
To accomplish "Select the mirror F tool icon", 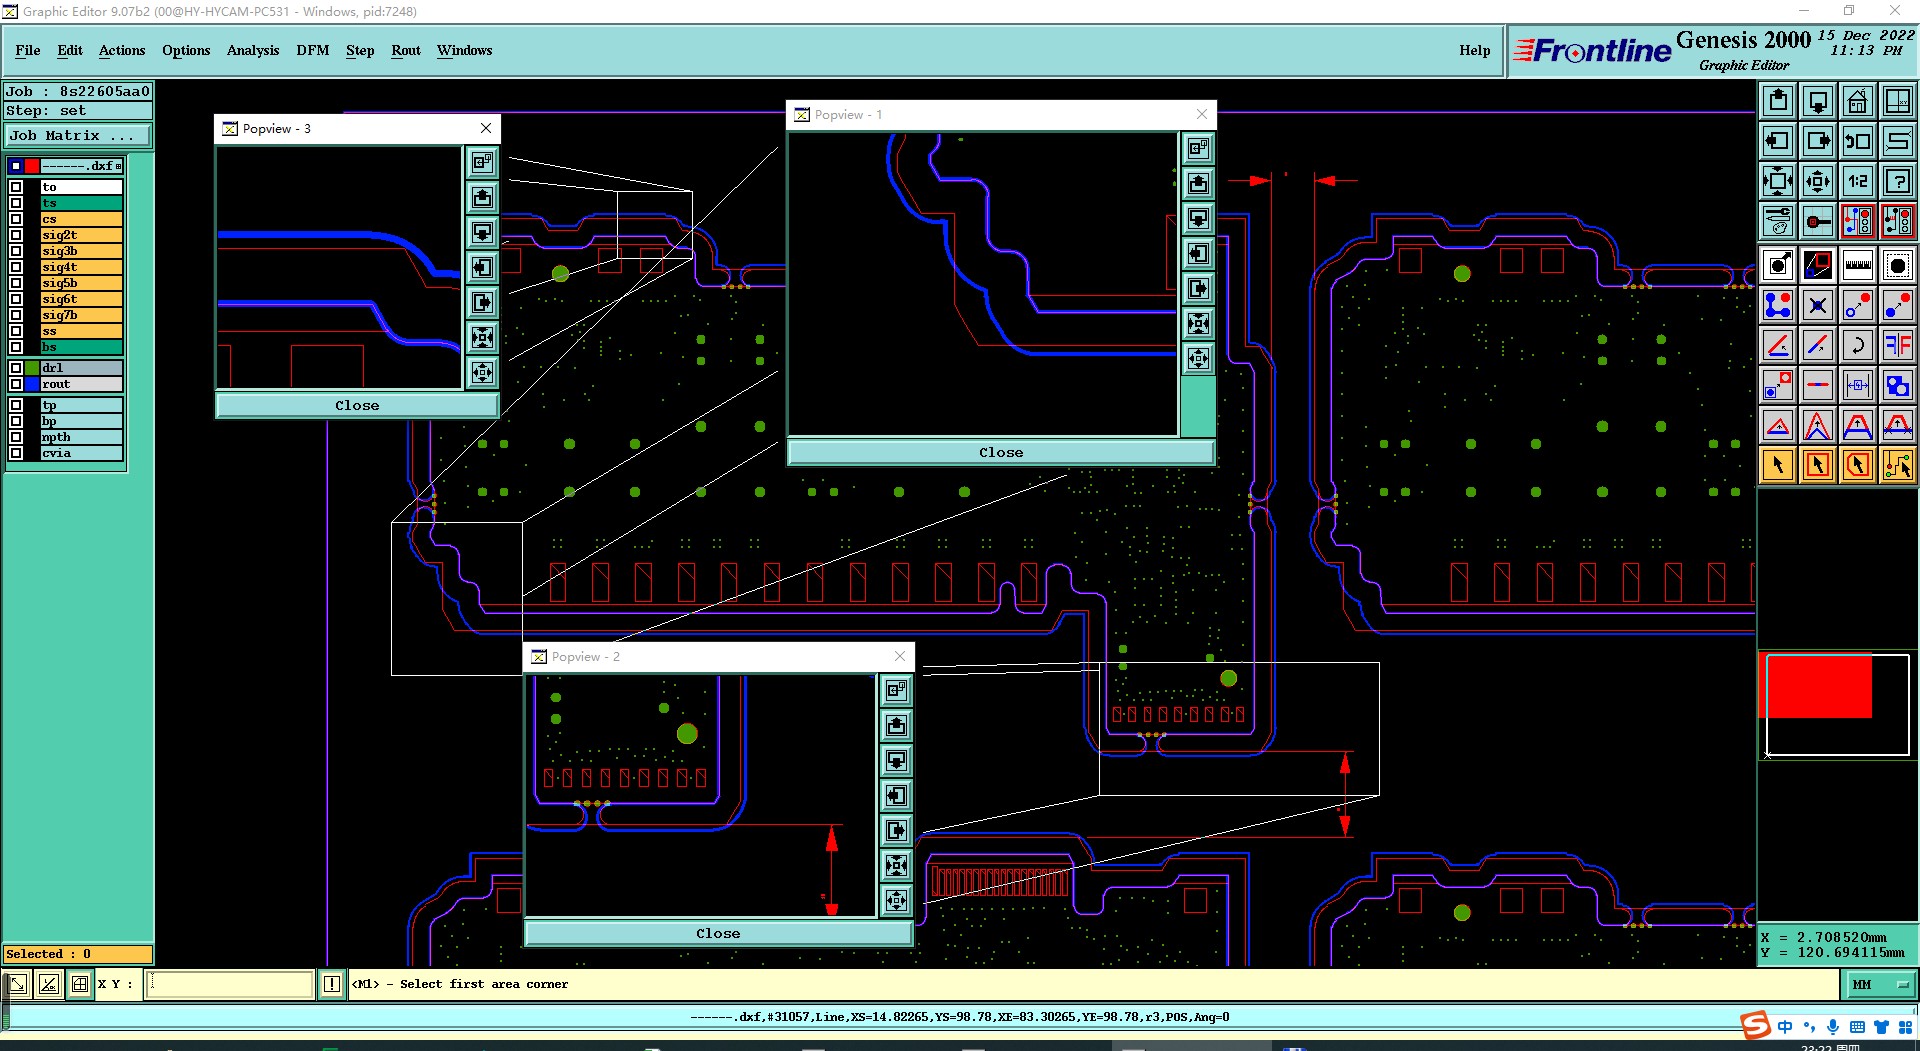I will click(x=1897, y=345).
